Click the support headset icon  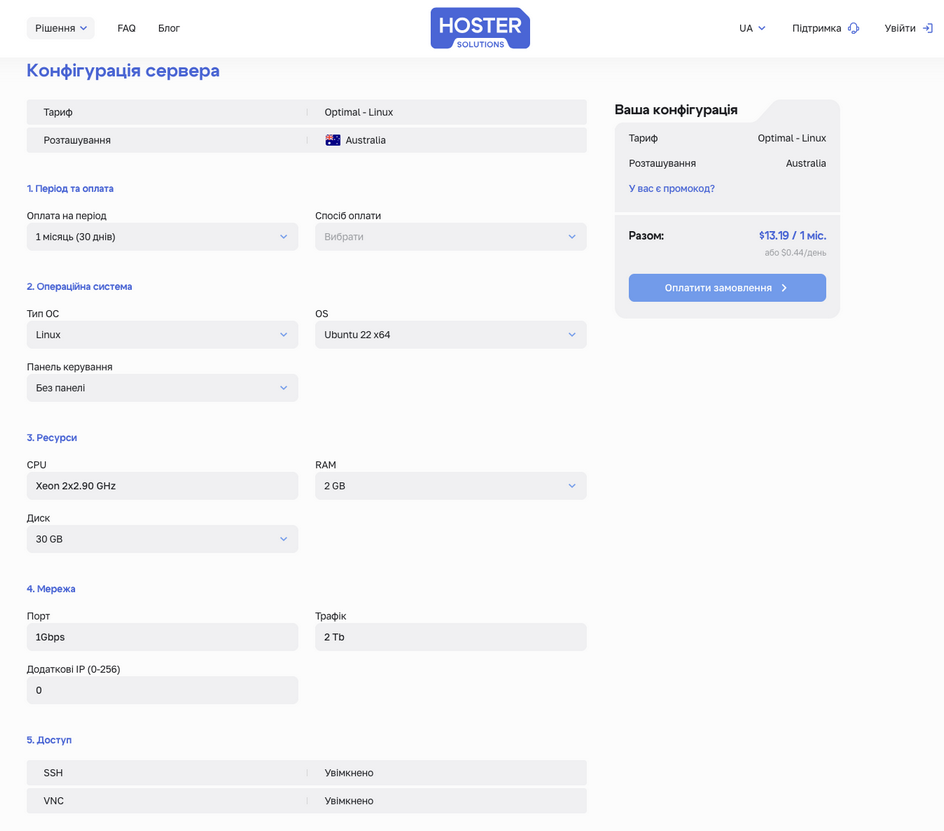coord(853,29)
